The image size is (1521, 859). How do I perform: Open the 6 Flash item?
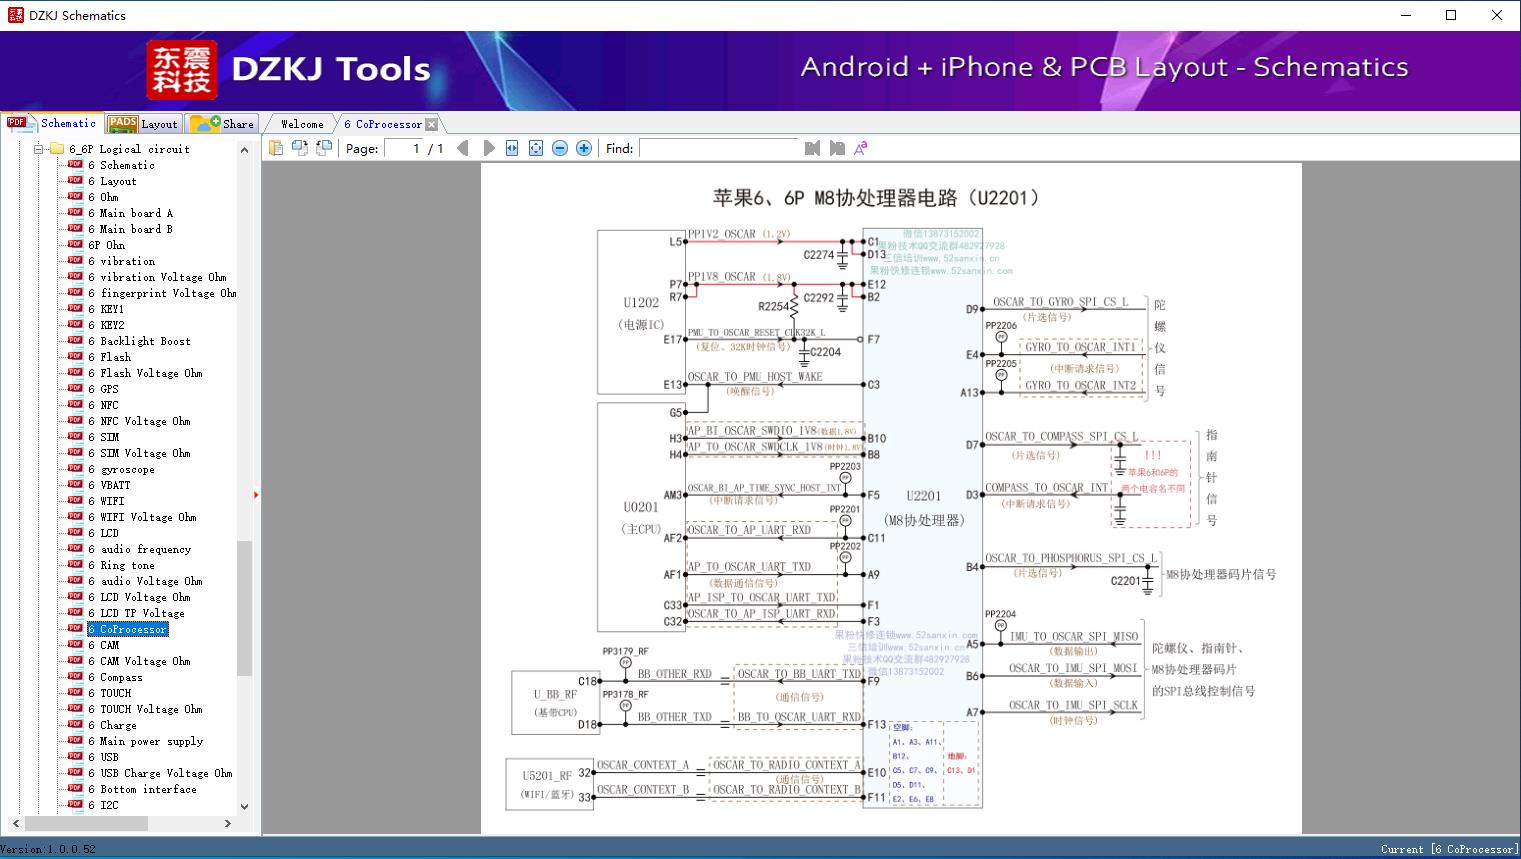pyautogui.click(x=109, y=357)
